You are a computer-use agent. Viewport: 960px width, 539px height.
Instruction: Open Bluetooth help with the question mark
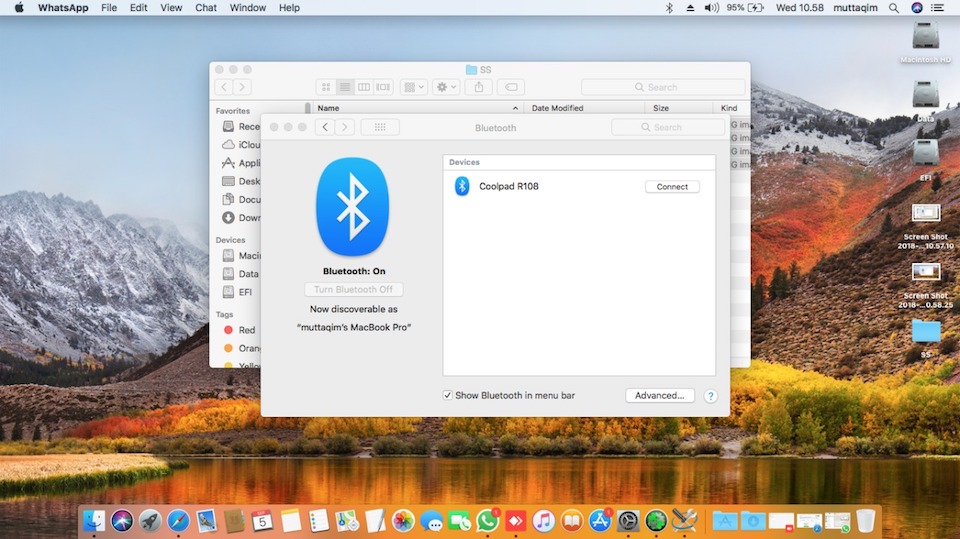tap(710, 396)
